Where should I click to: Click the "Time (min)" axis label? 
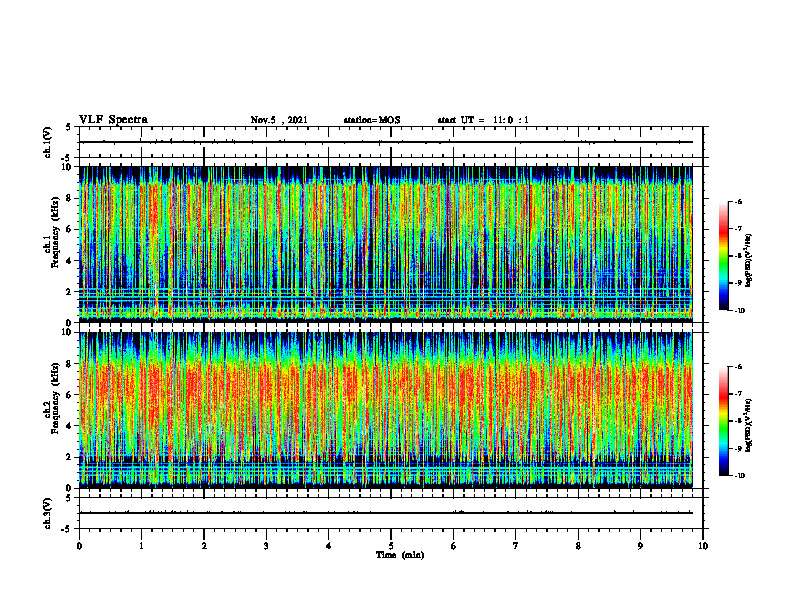coord(400,555)
